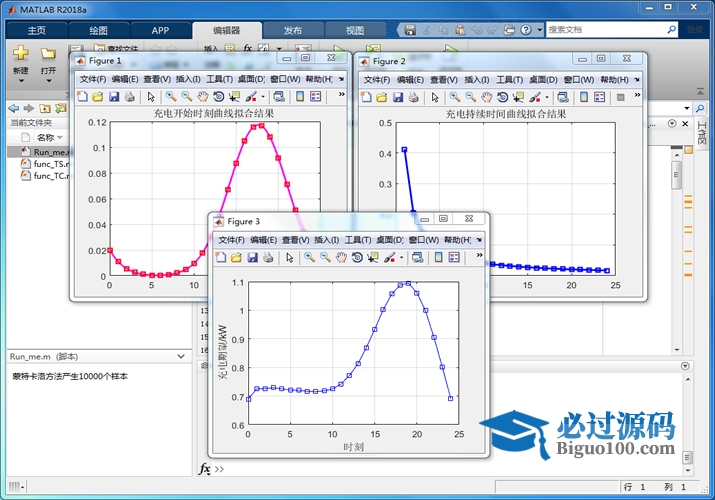The width and height of the screenshot is (715, 500).
Task: Switch to the 绘图 (Plots) ribbon tab
Action: click(98, 30)
